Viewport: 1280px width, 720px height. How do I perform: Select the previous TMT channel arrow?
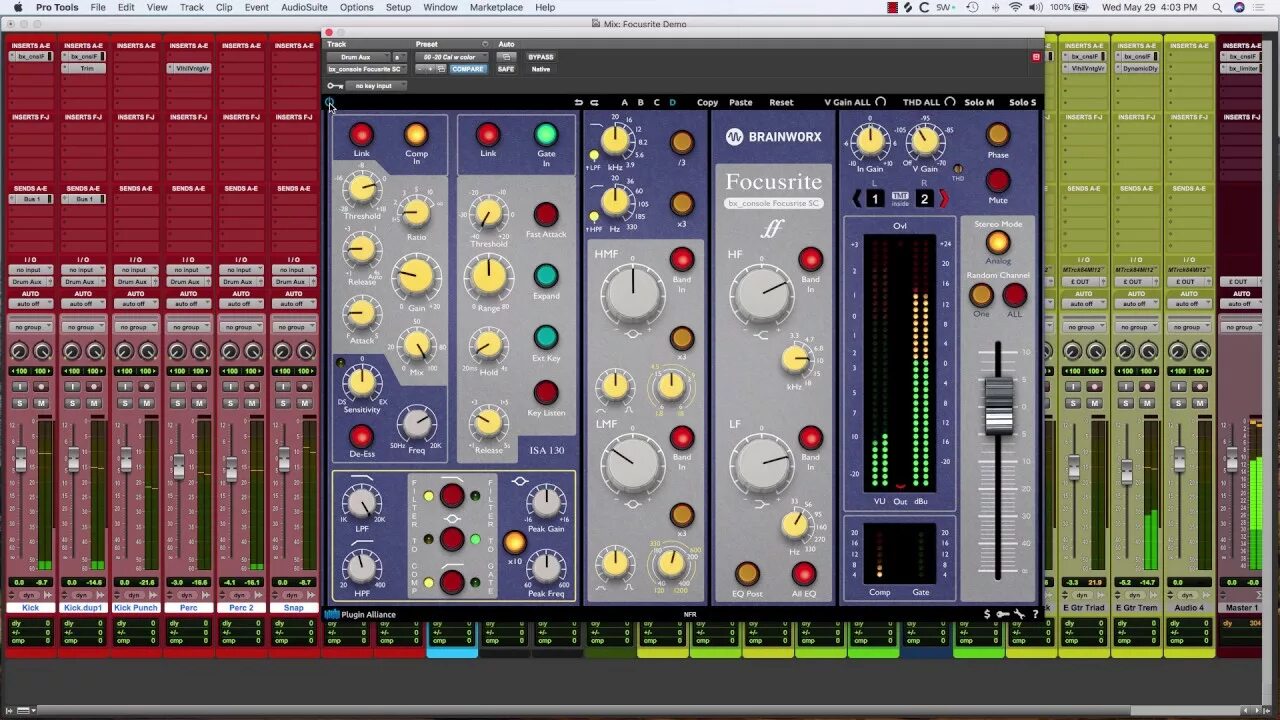[x=856, y=199]
